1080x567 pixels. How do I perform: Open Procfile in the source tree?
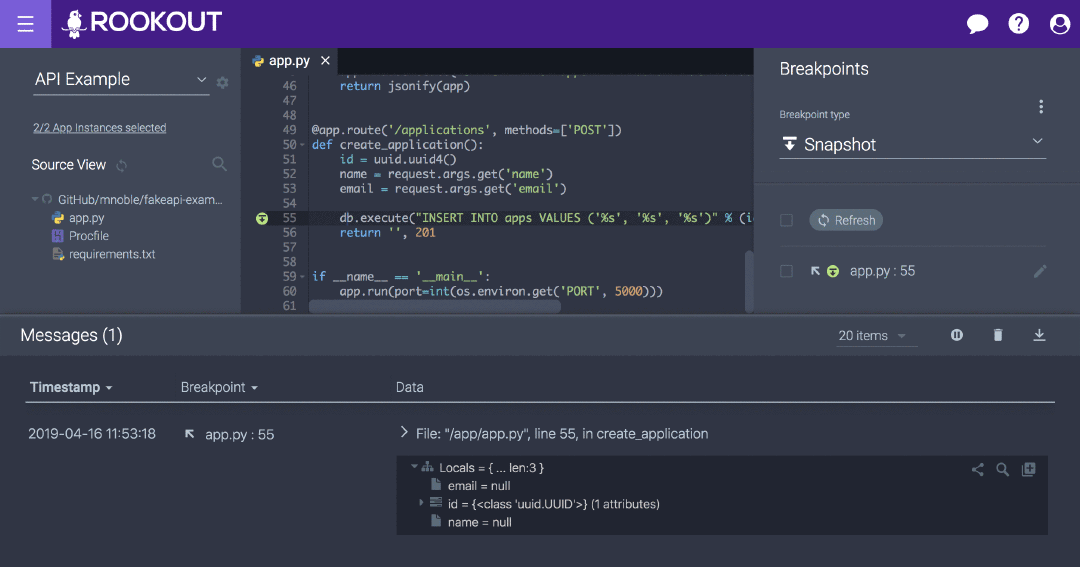(x=89, y=236)
